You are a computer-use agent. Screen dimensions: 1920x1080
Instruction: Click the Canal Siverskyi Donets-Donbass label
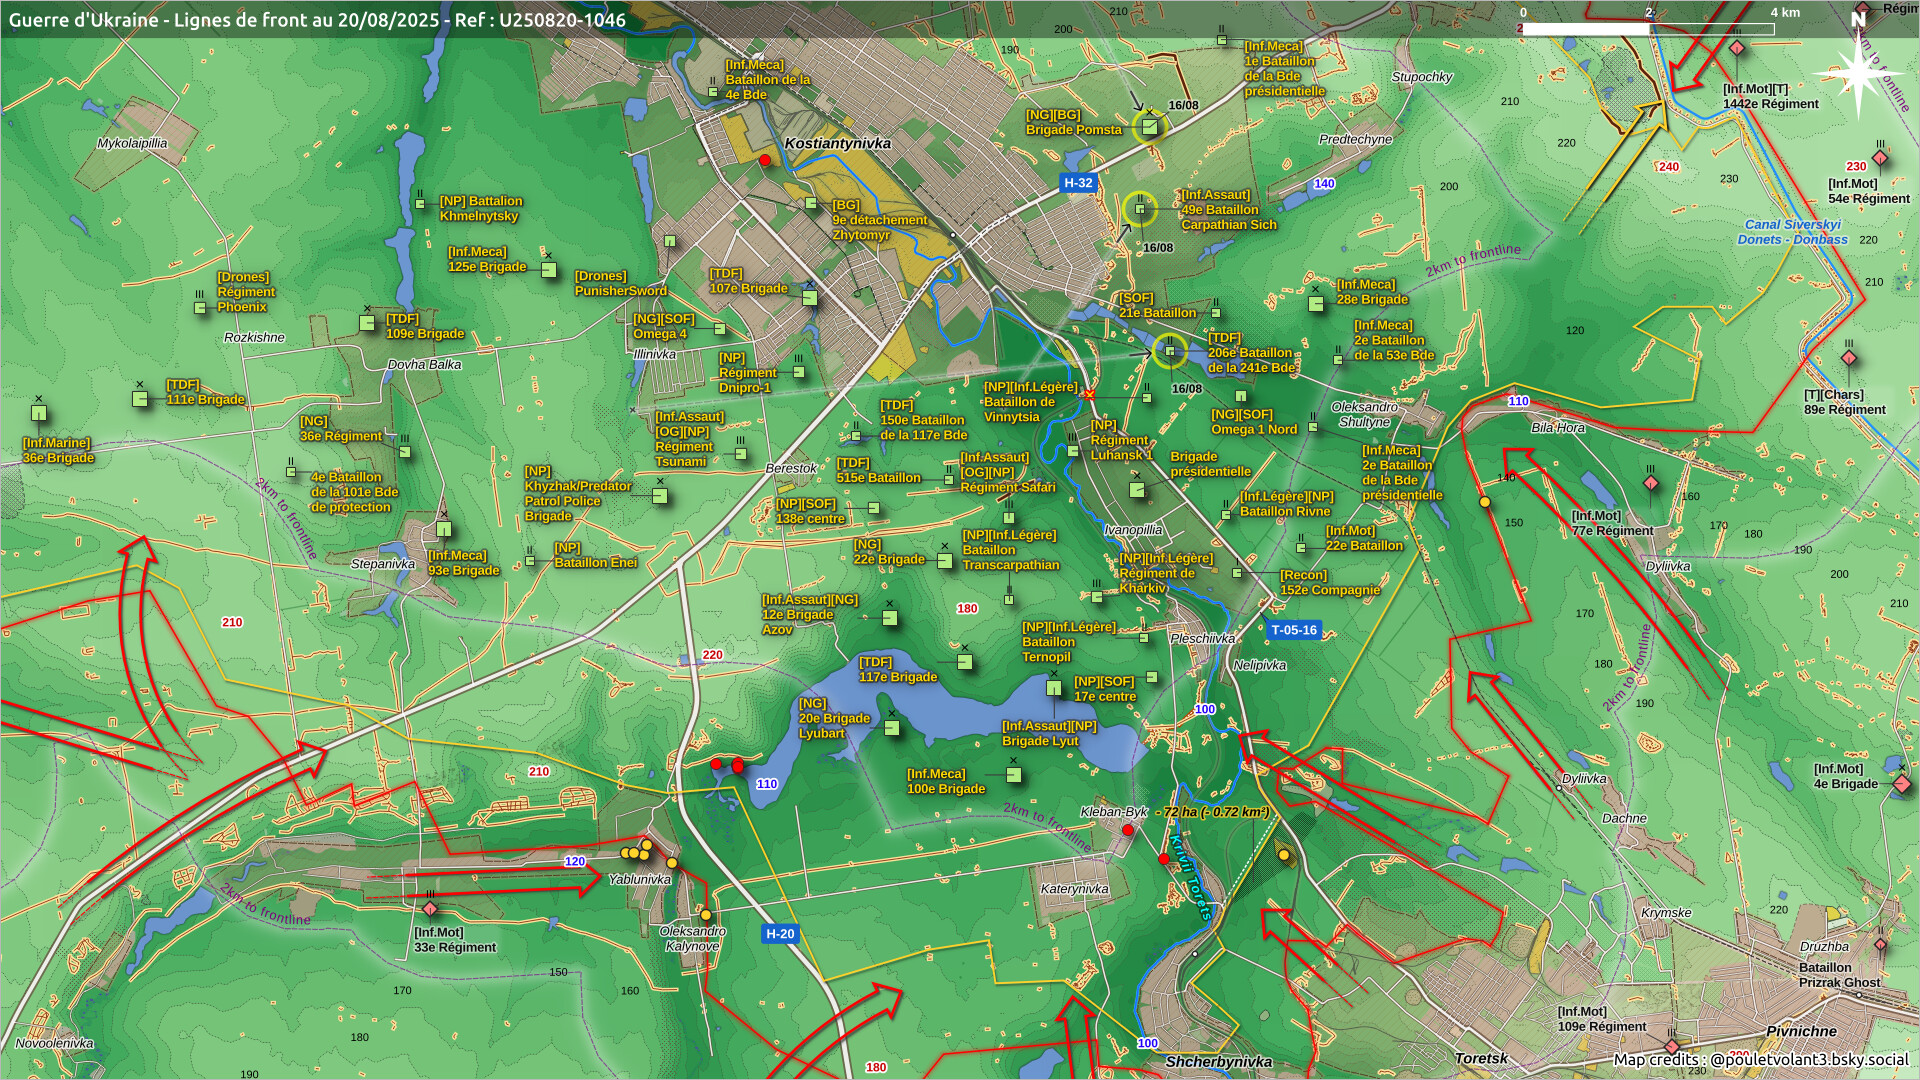tap(1792, 232)
